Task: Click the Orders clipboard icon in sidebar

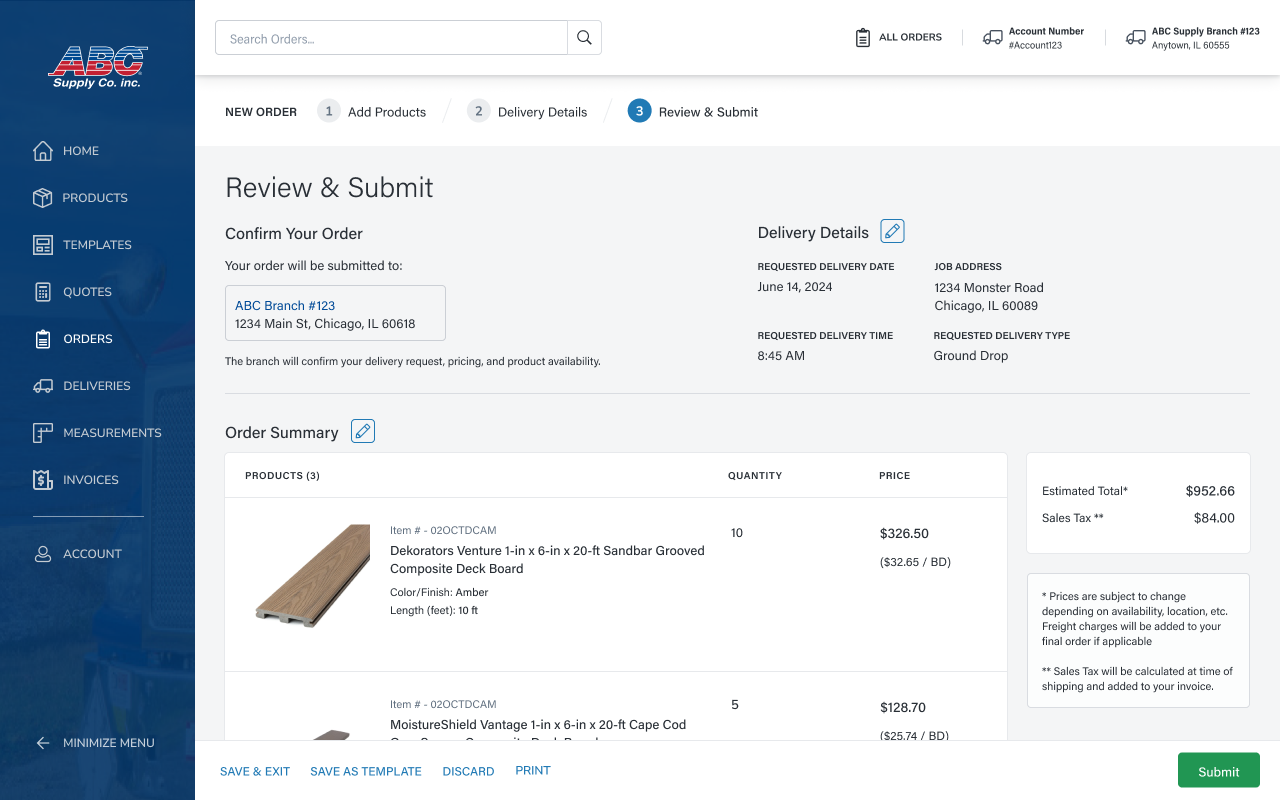Action: (43, 339)
